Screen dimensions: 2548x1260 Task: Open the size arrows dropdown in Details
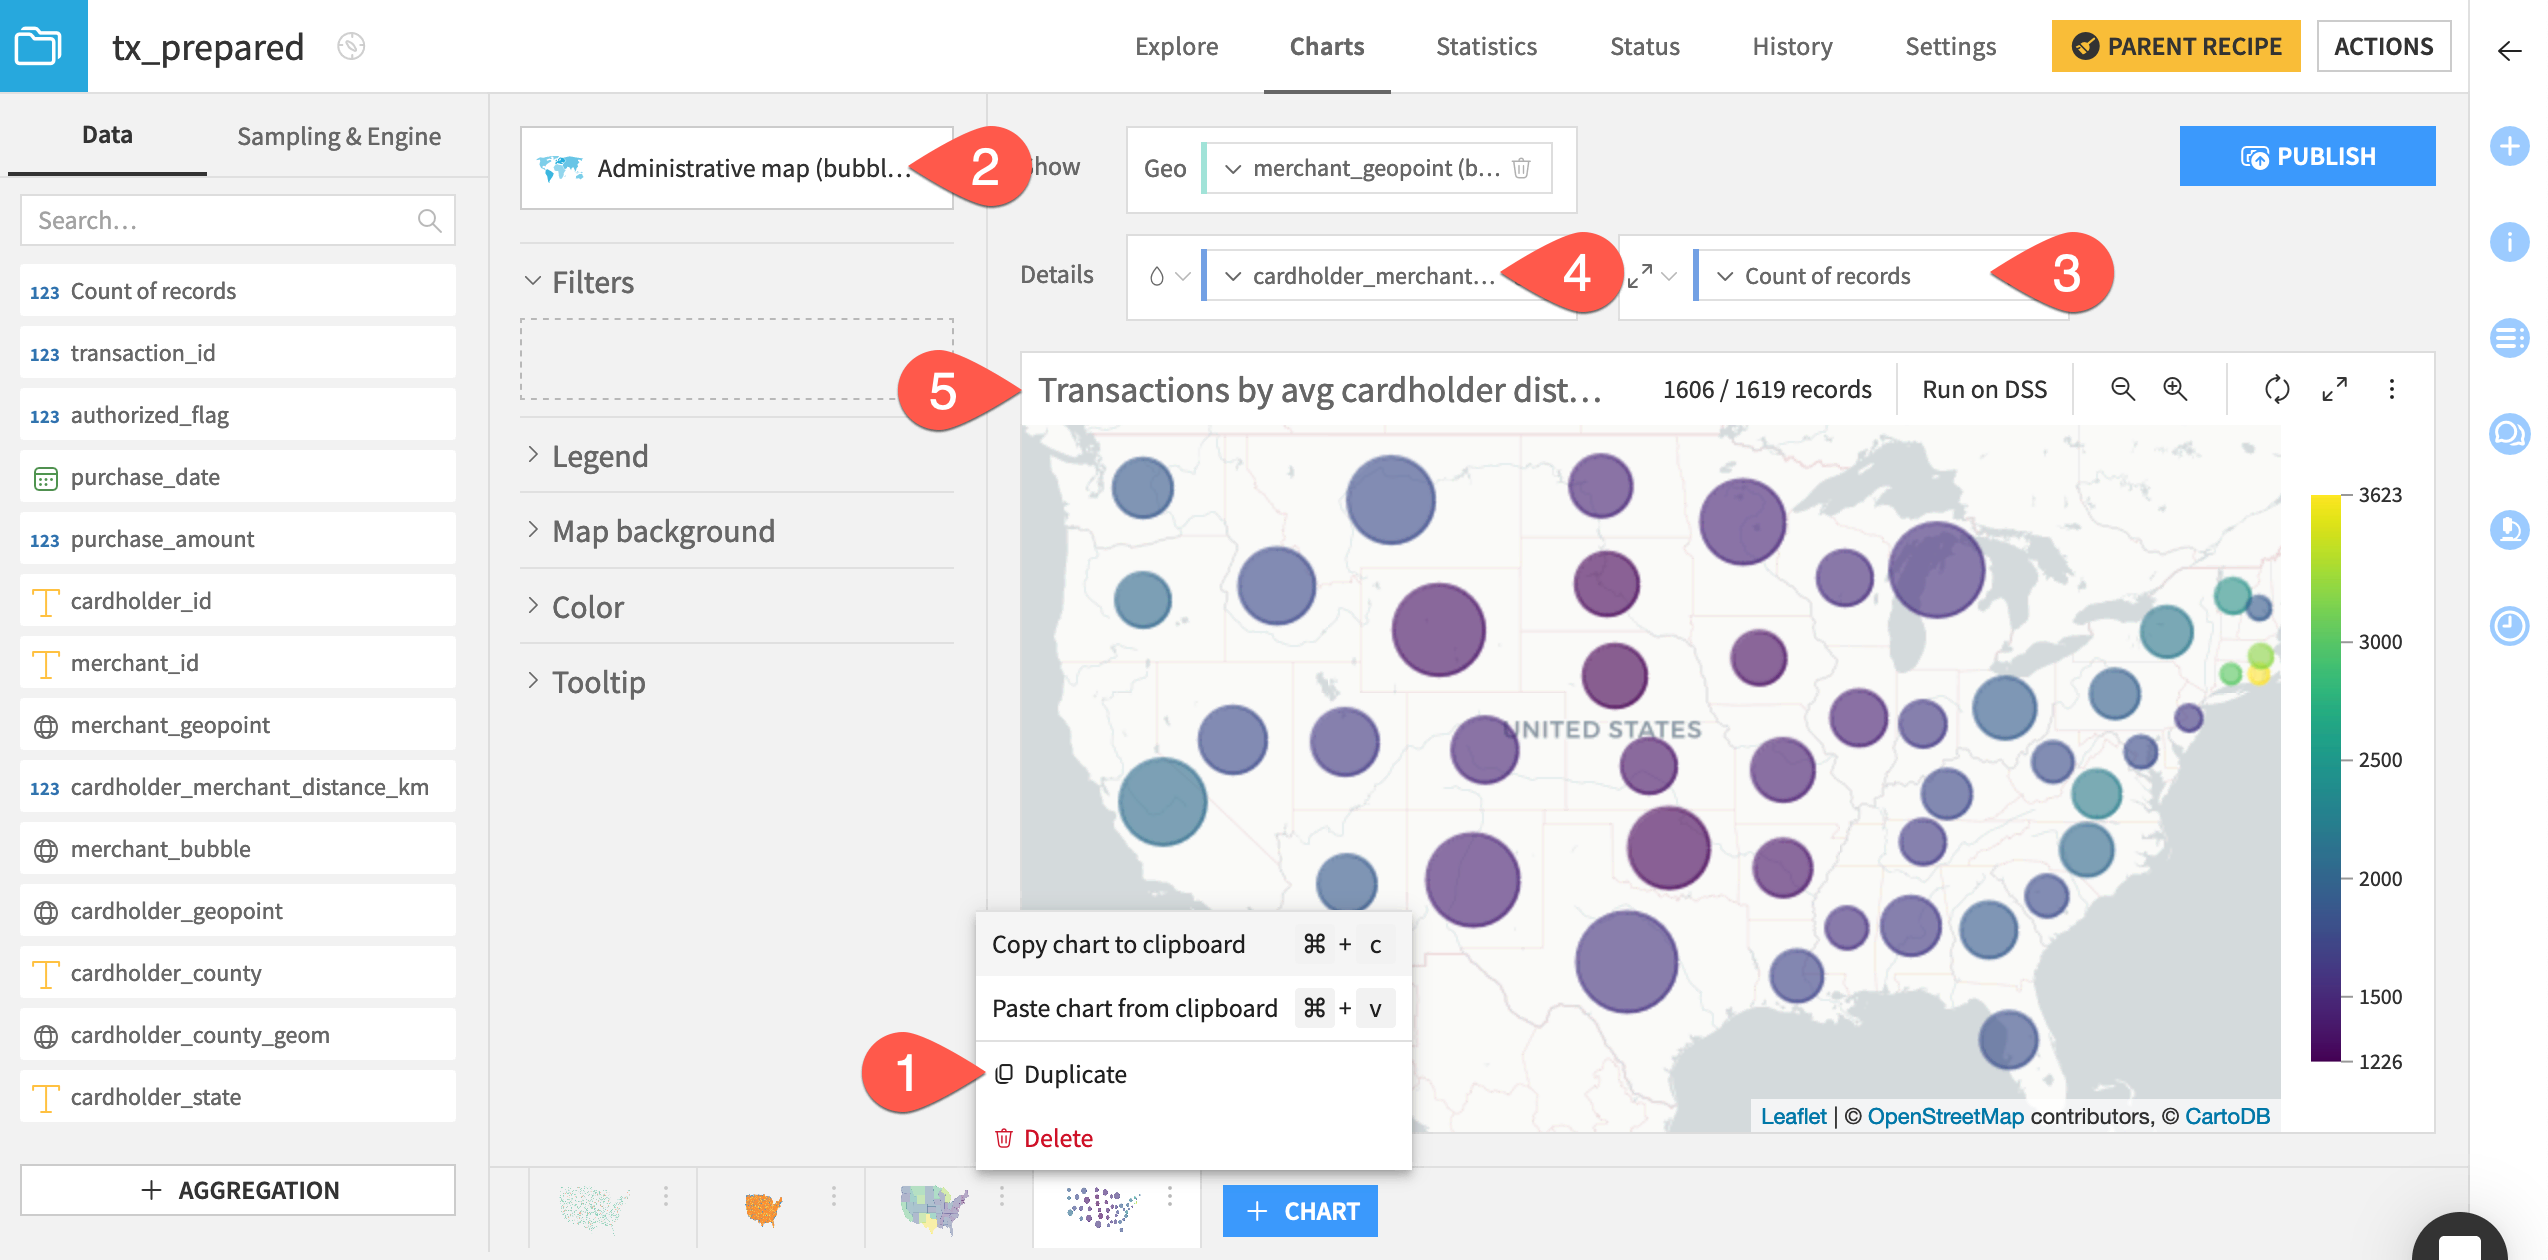coord(1652,276)
